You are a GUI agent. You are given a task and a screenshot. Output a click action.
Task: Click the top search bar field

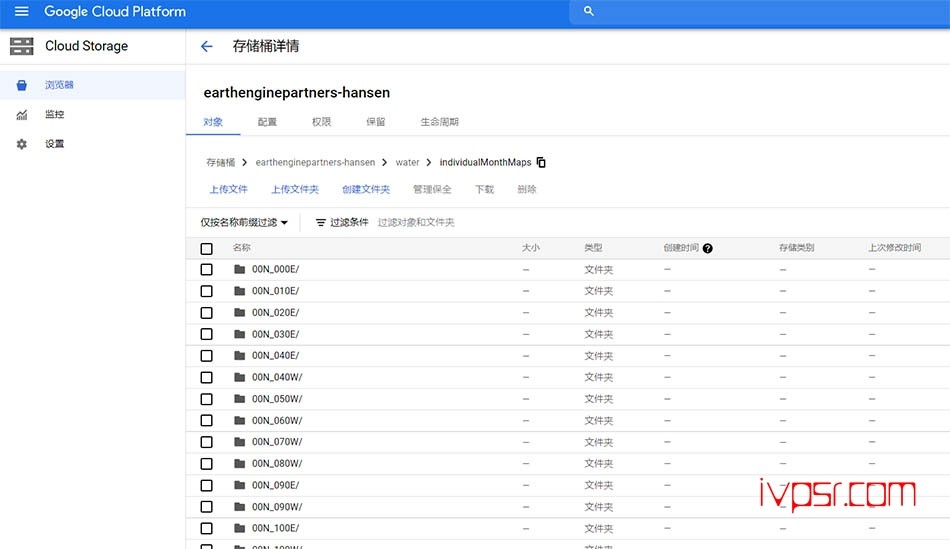click(760, 12)
